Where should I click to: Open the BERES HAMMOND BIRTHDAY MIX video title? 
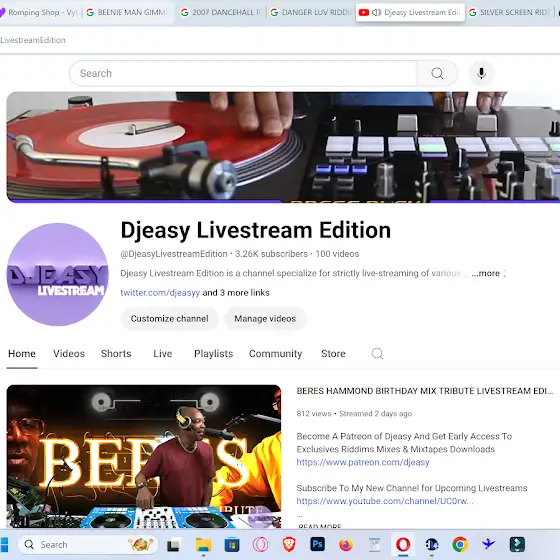click(425, 391)
